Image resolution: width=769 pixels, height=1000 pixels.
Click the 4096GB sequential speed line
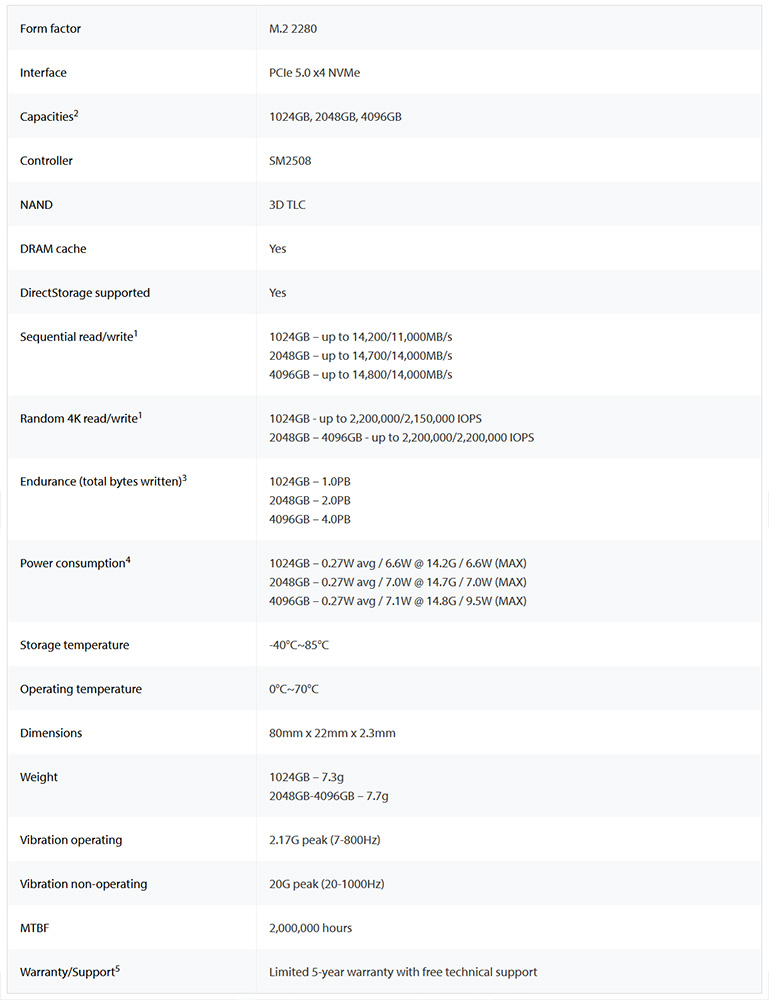pos(361,375)
